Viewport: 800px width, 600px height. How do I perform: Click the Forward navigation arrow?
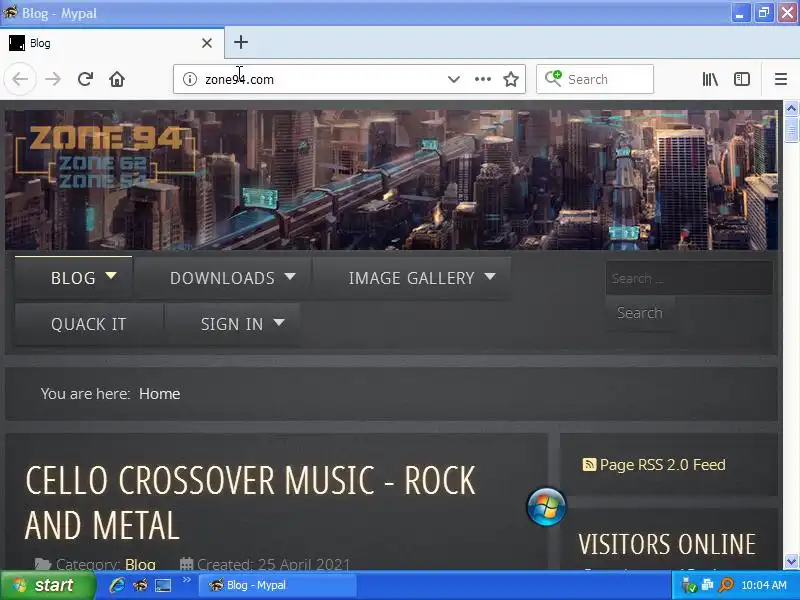53,79
